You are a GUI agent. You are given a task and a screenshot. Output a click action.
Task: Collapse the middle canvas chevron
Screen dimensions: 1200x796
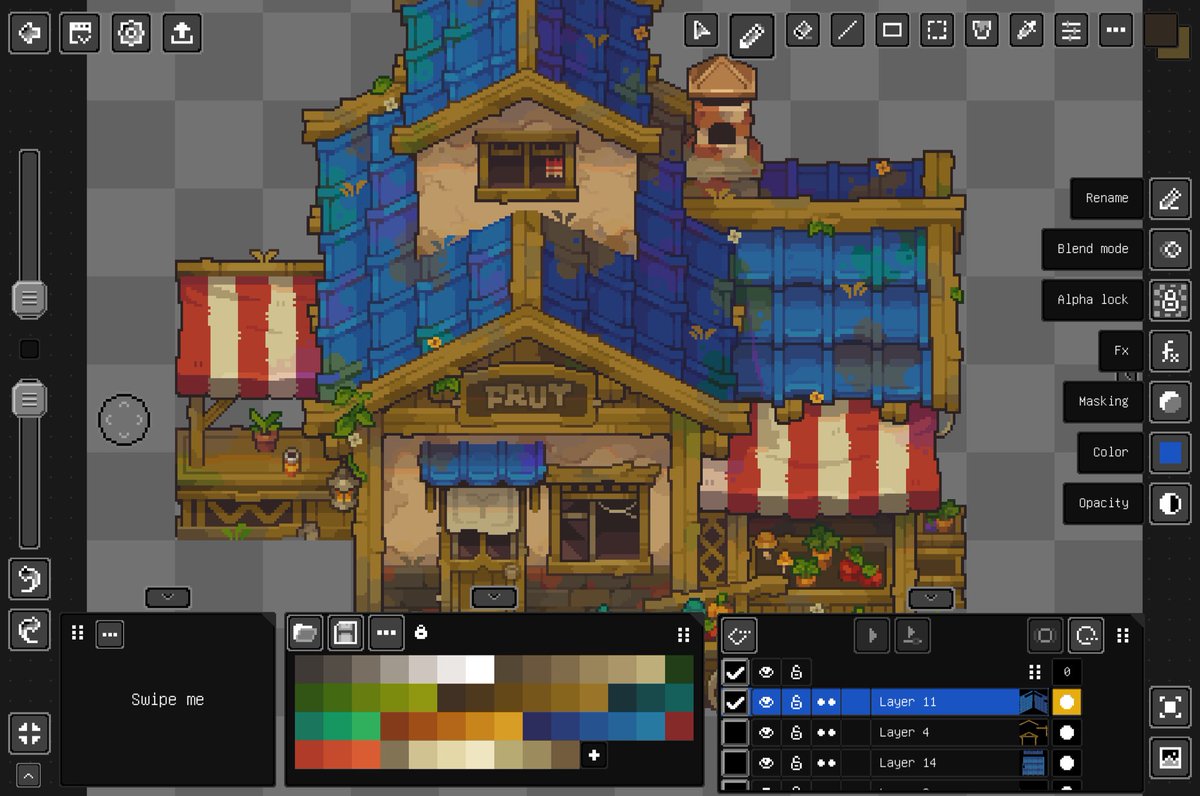494,597
